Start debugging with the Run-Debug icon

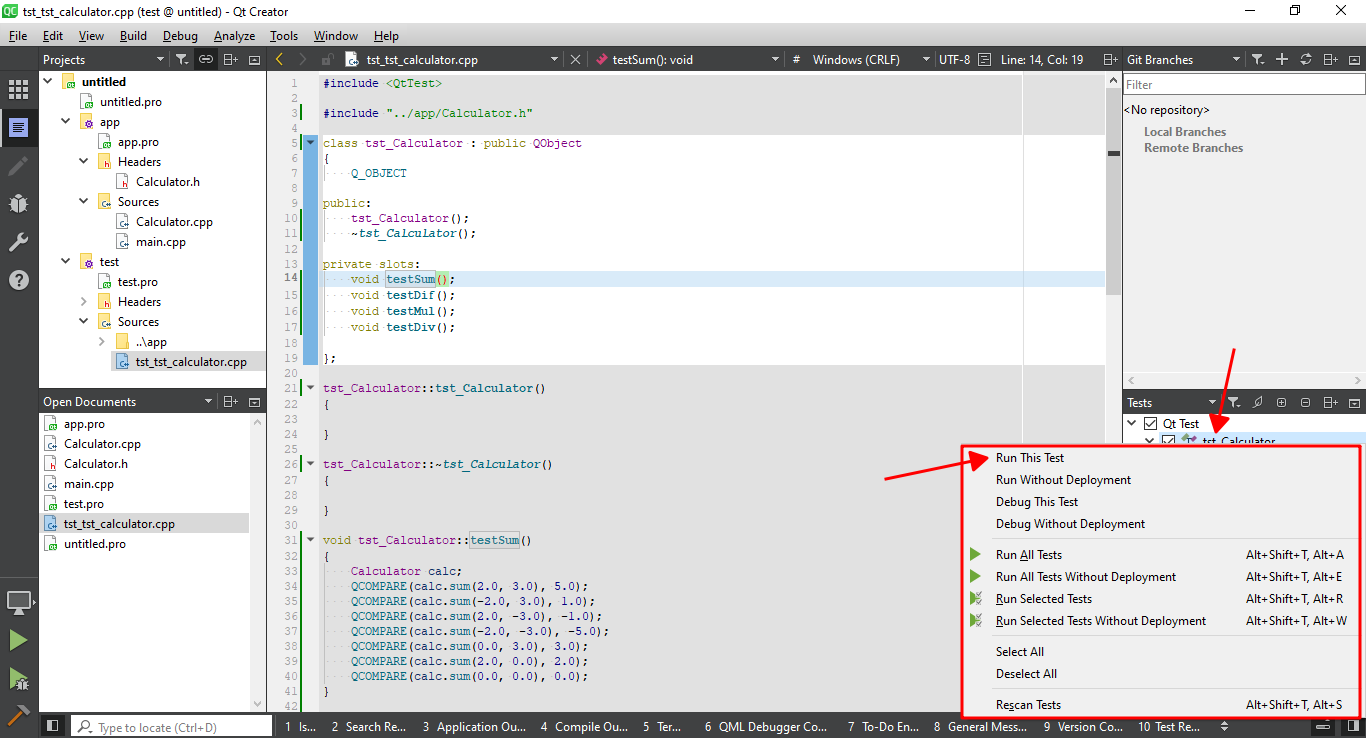coord(18,679)
